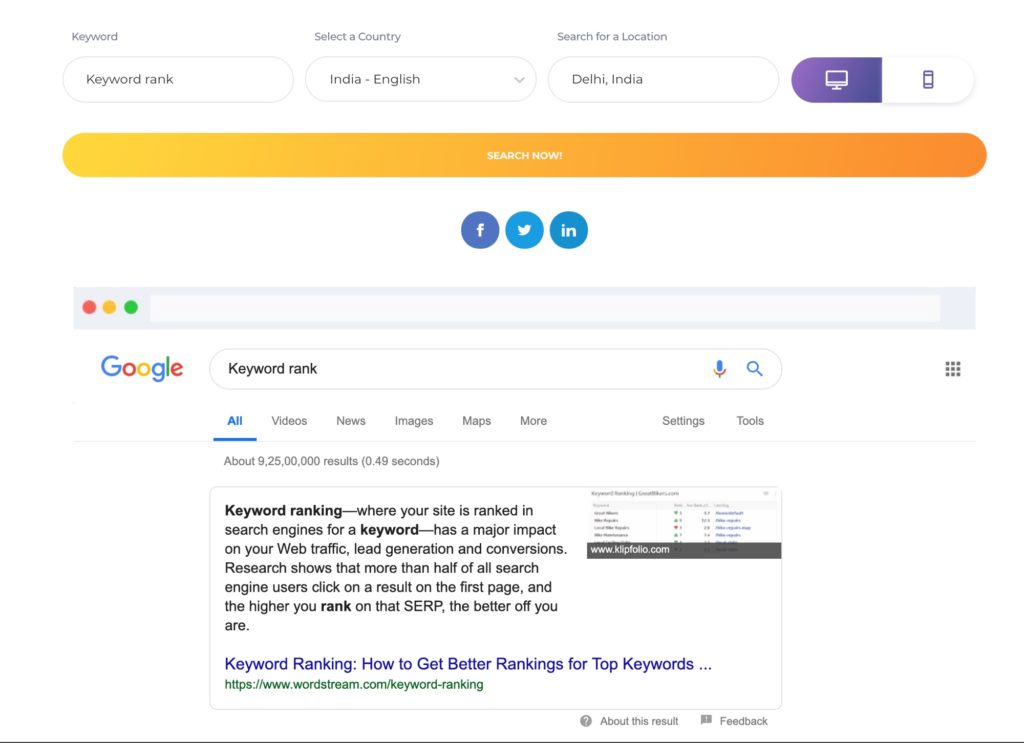Click the yellow window dot
The height and width of the screenshot is (743, 1024).
click(110, 307)
